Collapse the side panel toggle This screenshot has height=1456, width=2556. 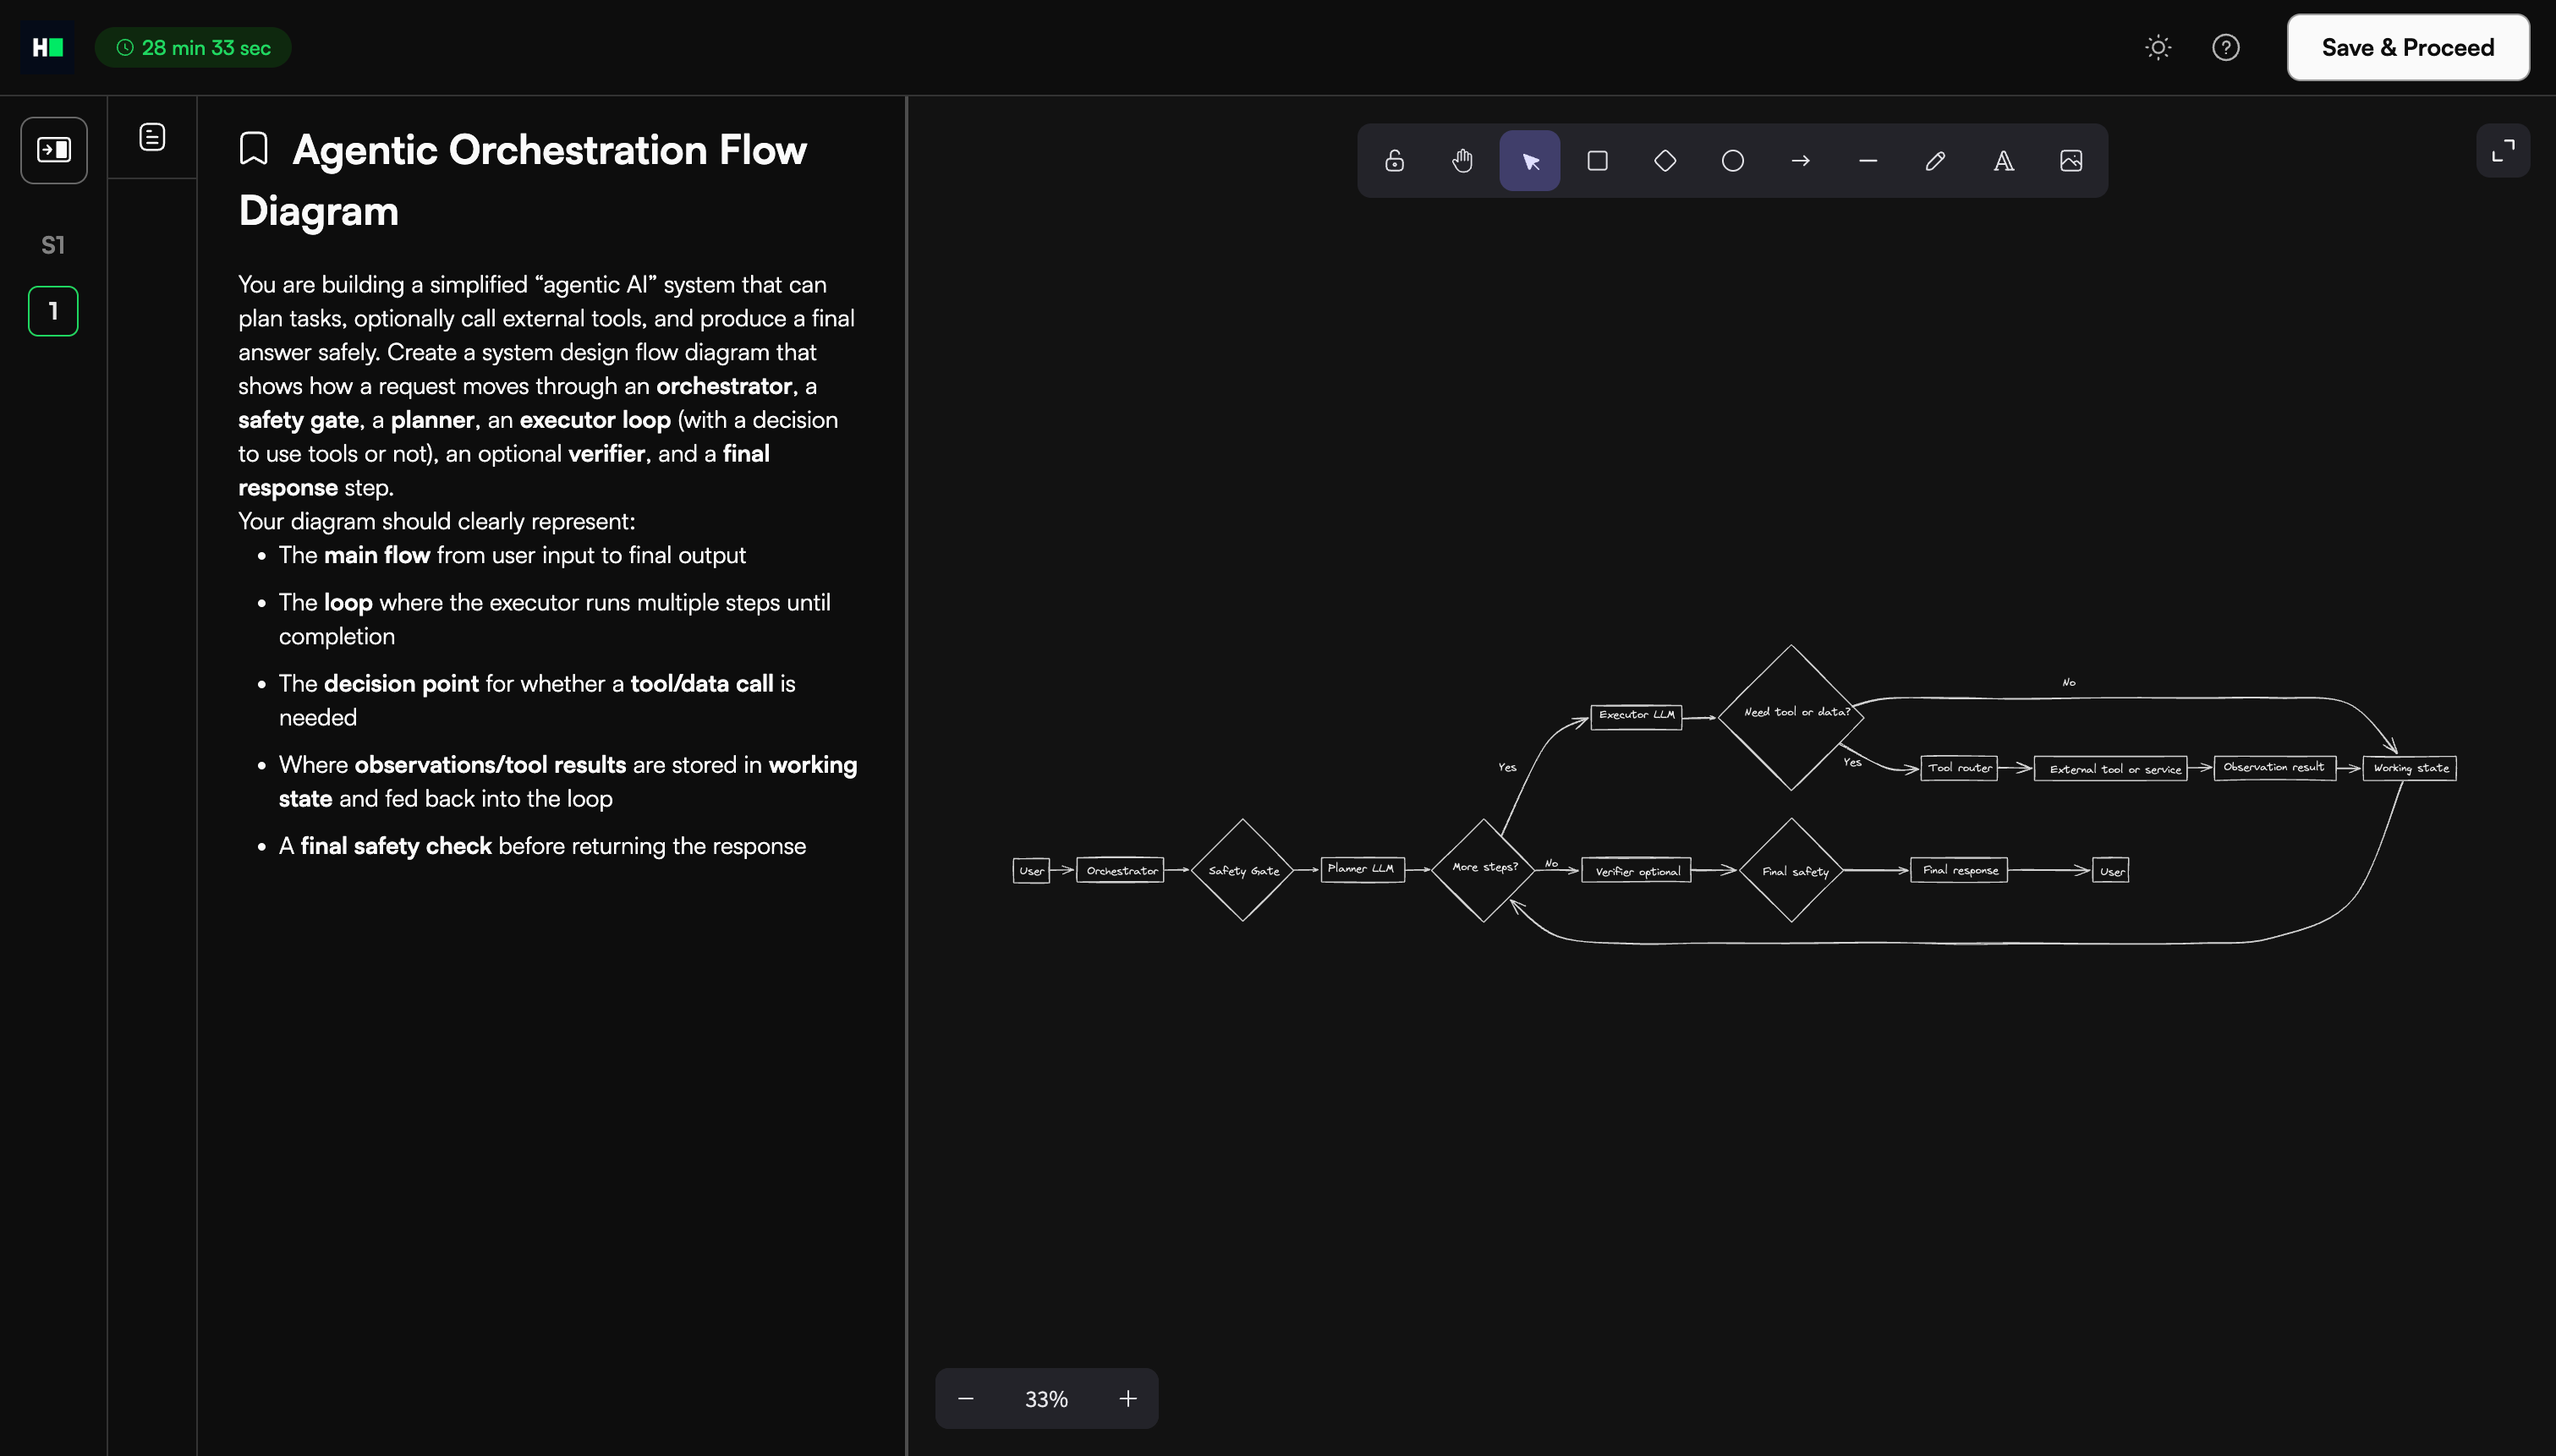[x=54, y=150]
